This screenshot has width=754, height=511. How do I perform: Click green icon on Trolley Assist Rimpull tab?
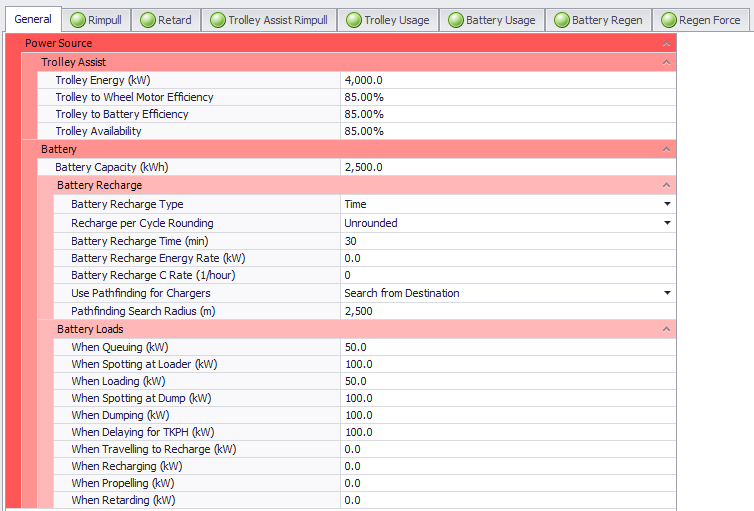[x=217, y=20]
